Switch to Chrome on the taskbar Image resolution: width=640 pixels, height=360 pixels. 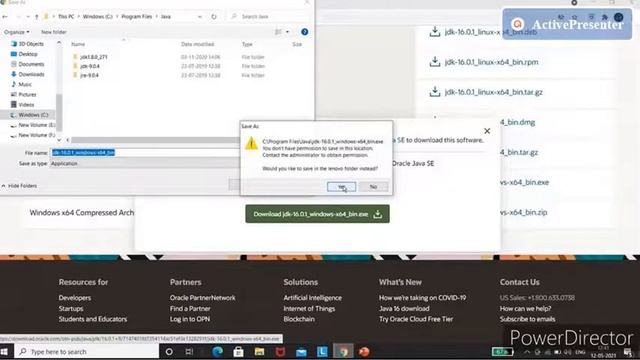click(343, 352)
